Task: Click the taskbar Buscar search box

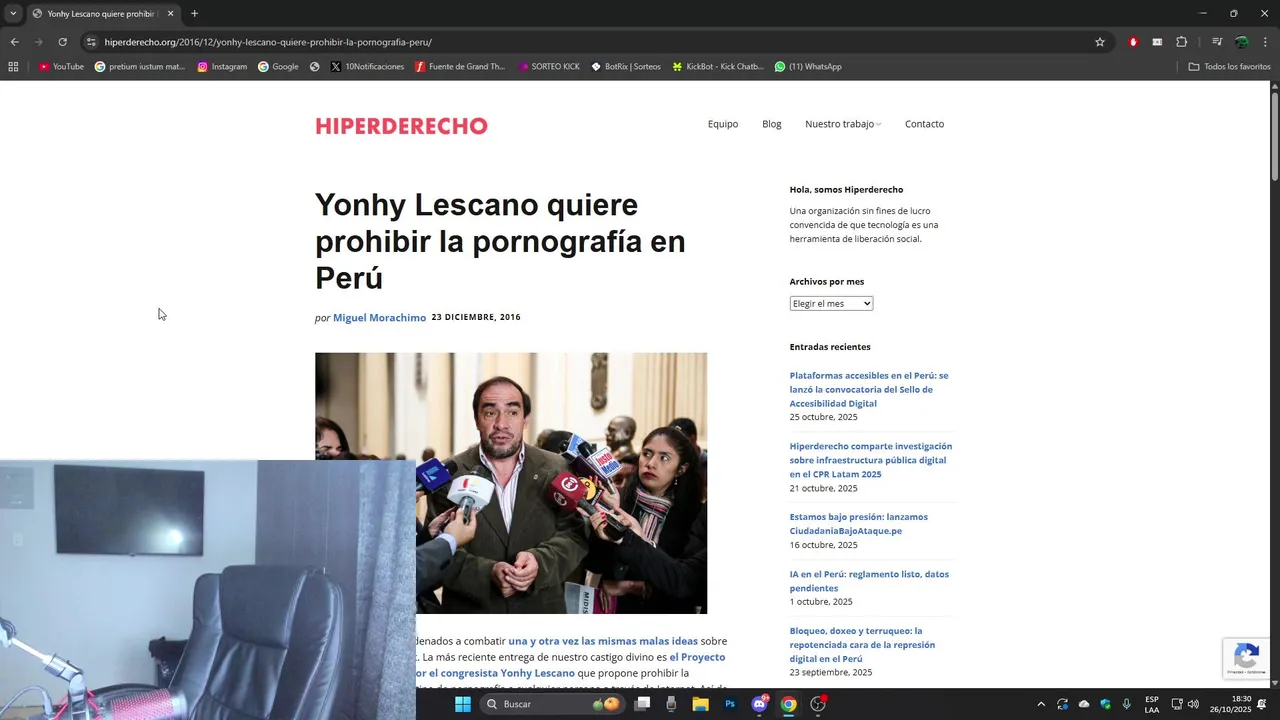Action: 552,704
